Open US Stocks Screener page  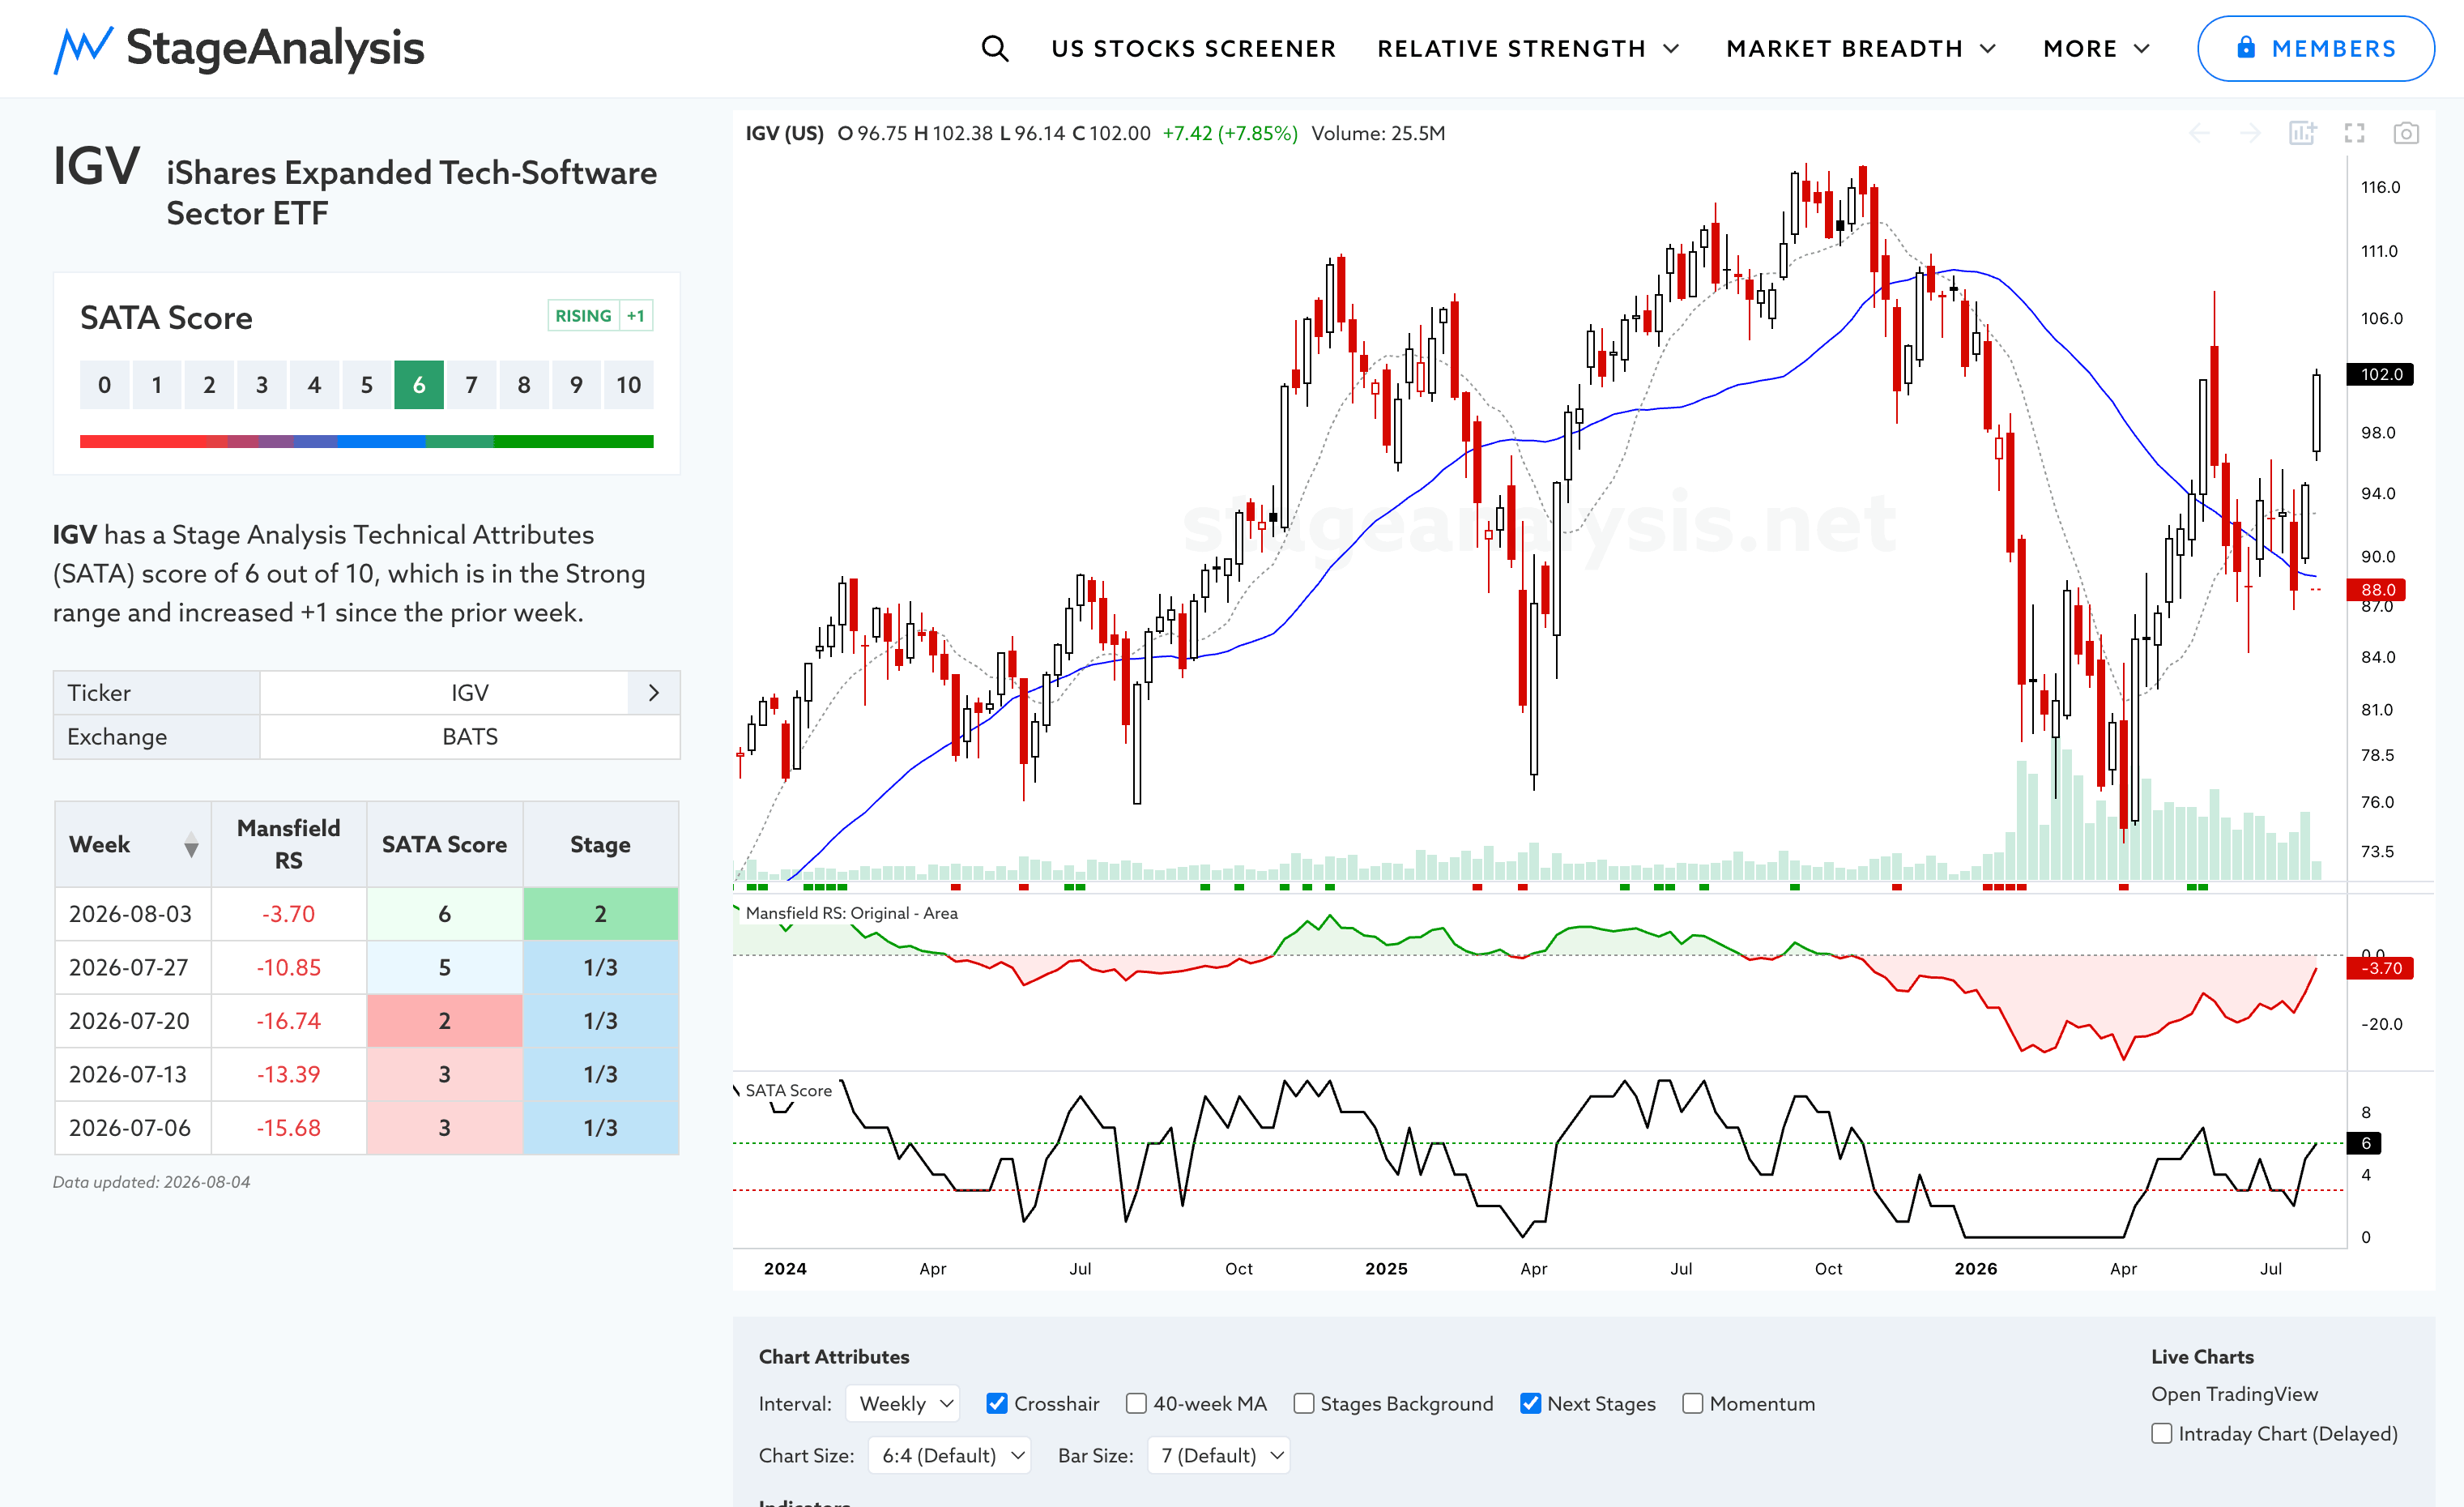[x=1193, y=48]
